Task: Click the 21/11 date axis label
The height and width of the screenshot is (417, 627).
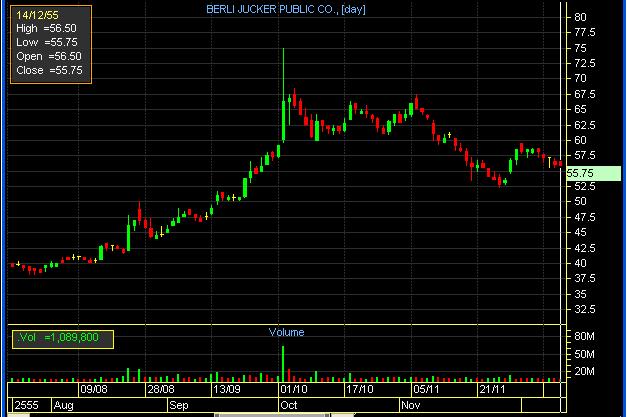Action: 493,389
